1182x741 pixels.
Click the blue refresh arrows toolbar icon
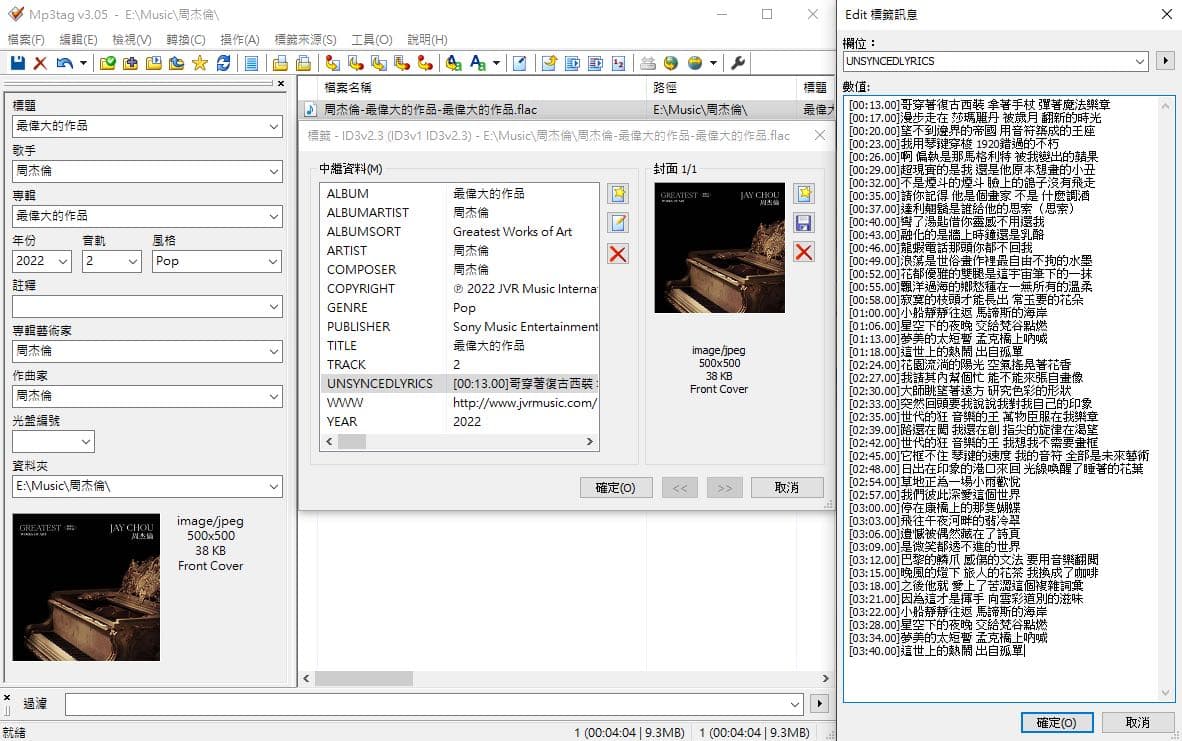click(223, 63)
